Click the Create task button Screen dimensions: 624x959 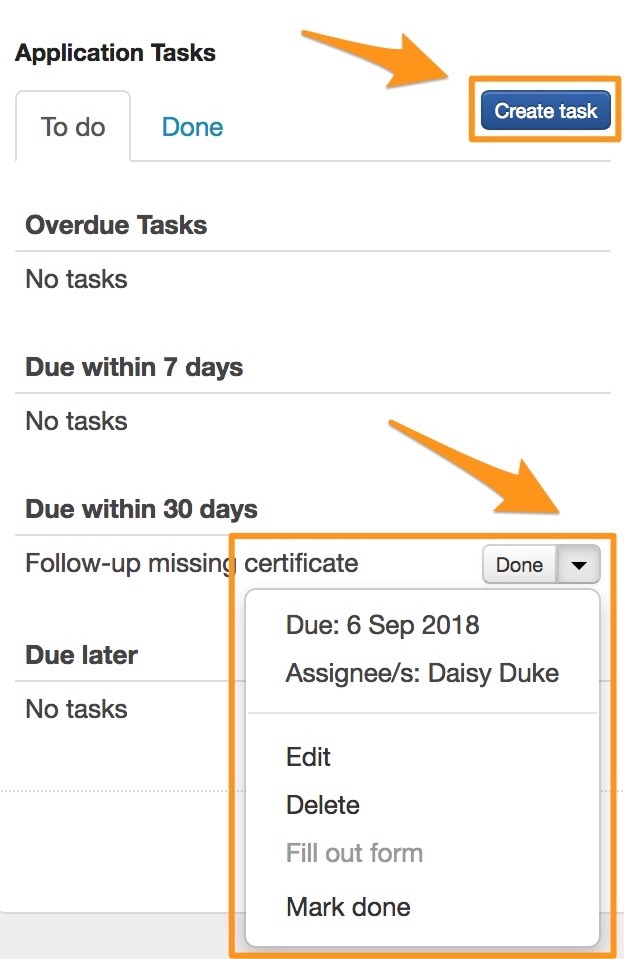coord(545,111)
